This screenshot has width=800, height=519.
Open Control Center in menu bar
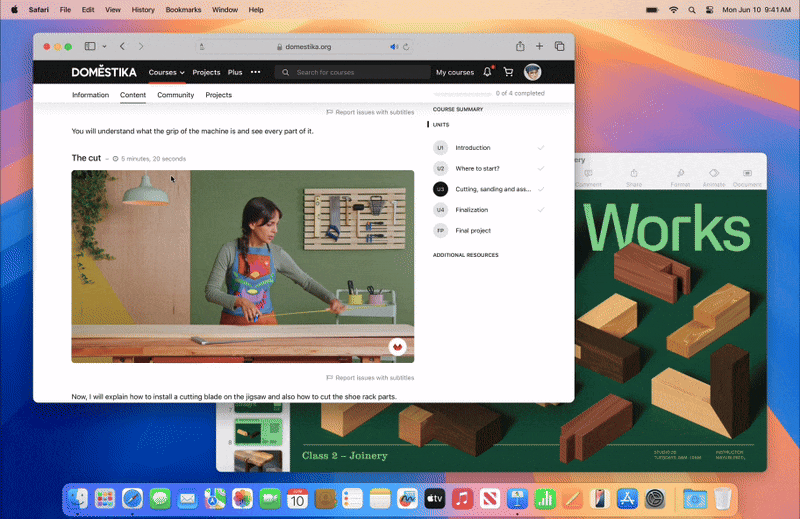pyautogui.click(x=710, y=10)
